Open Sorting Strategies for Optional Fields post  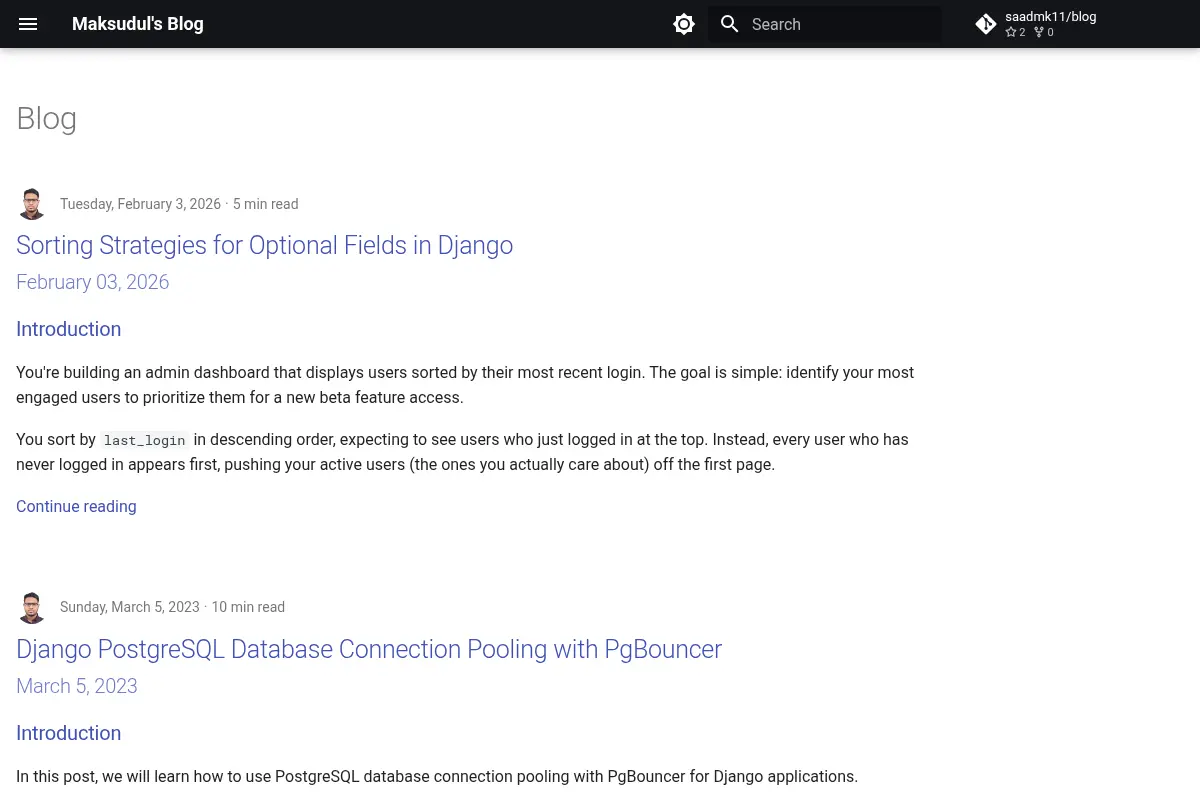(264, 245)
